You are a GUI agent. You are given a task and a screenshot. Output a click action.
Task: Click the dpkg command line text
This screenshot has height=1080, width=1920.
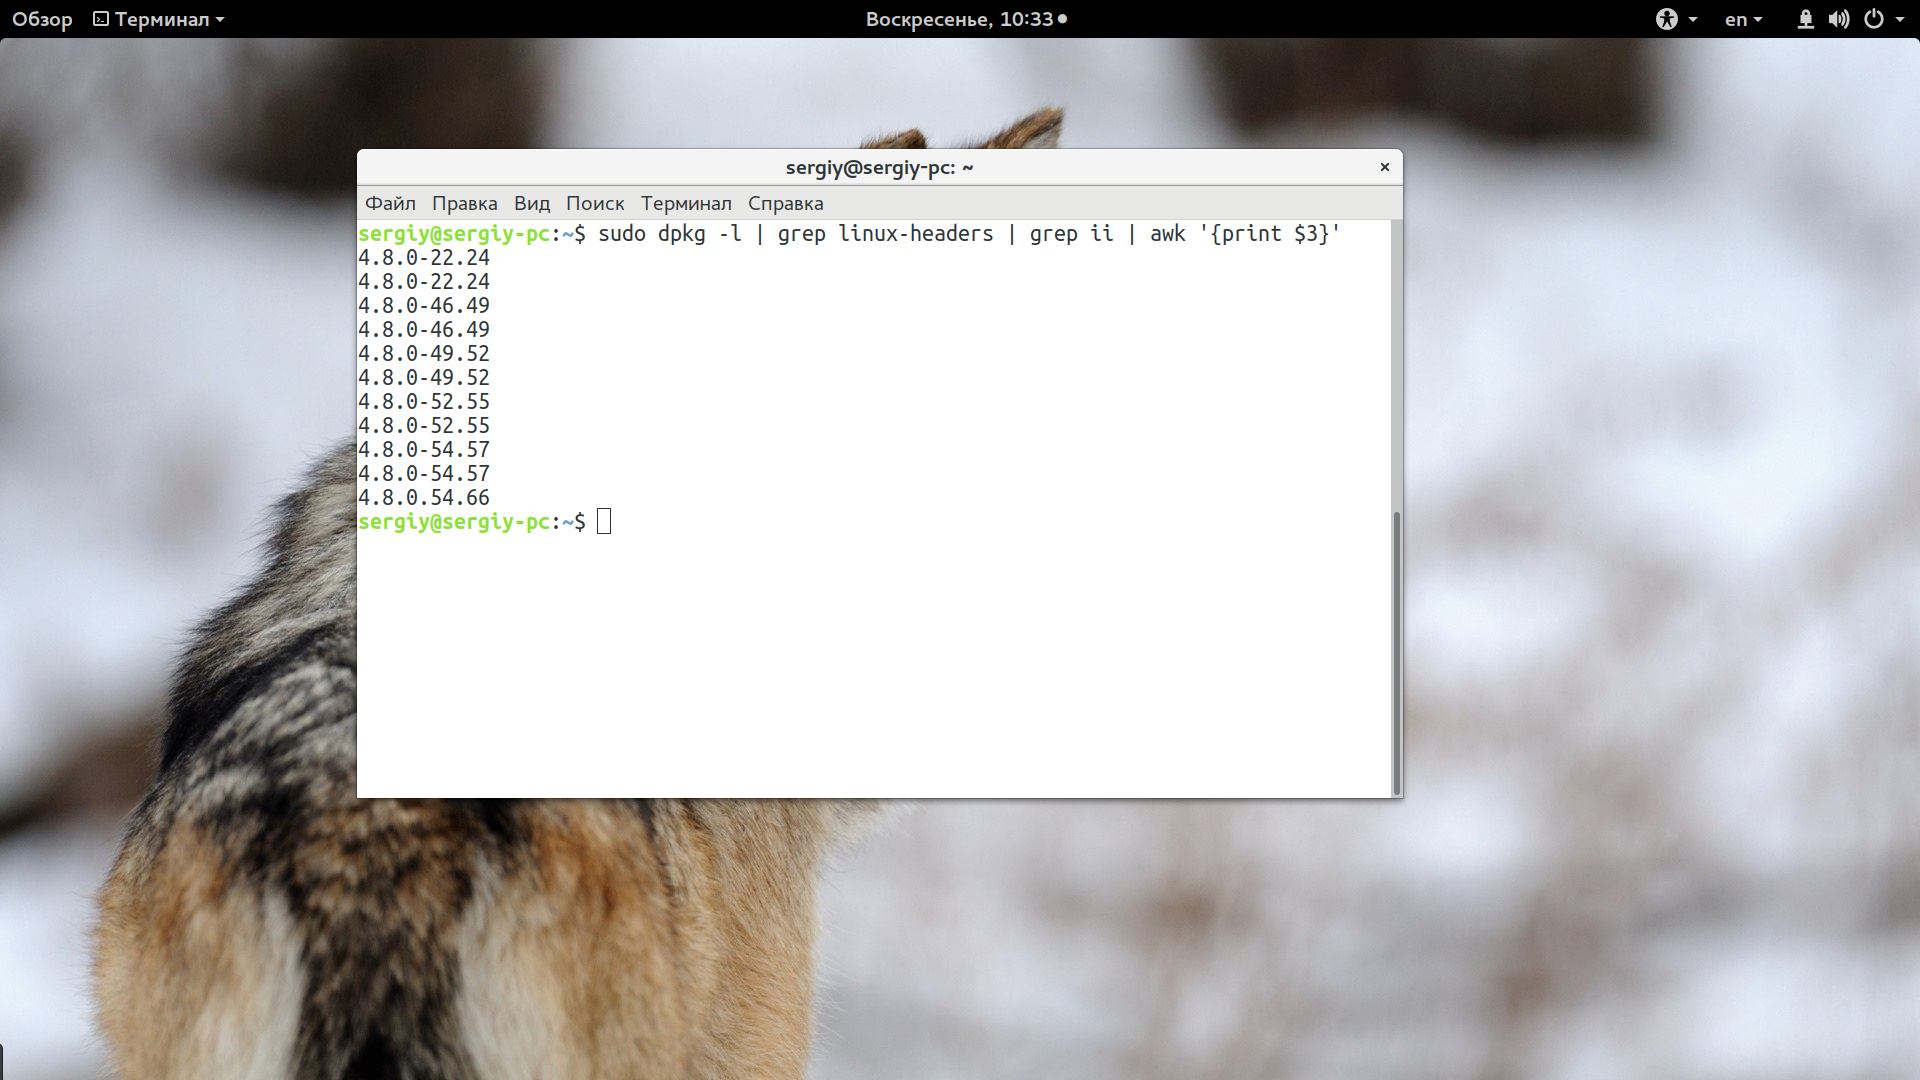[969, 233]
